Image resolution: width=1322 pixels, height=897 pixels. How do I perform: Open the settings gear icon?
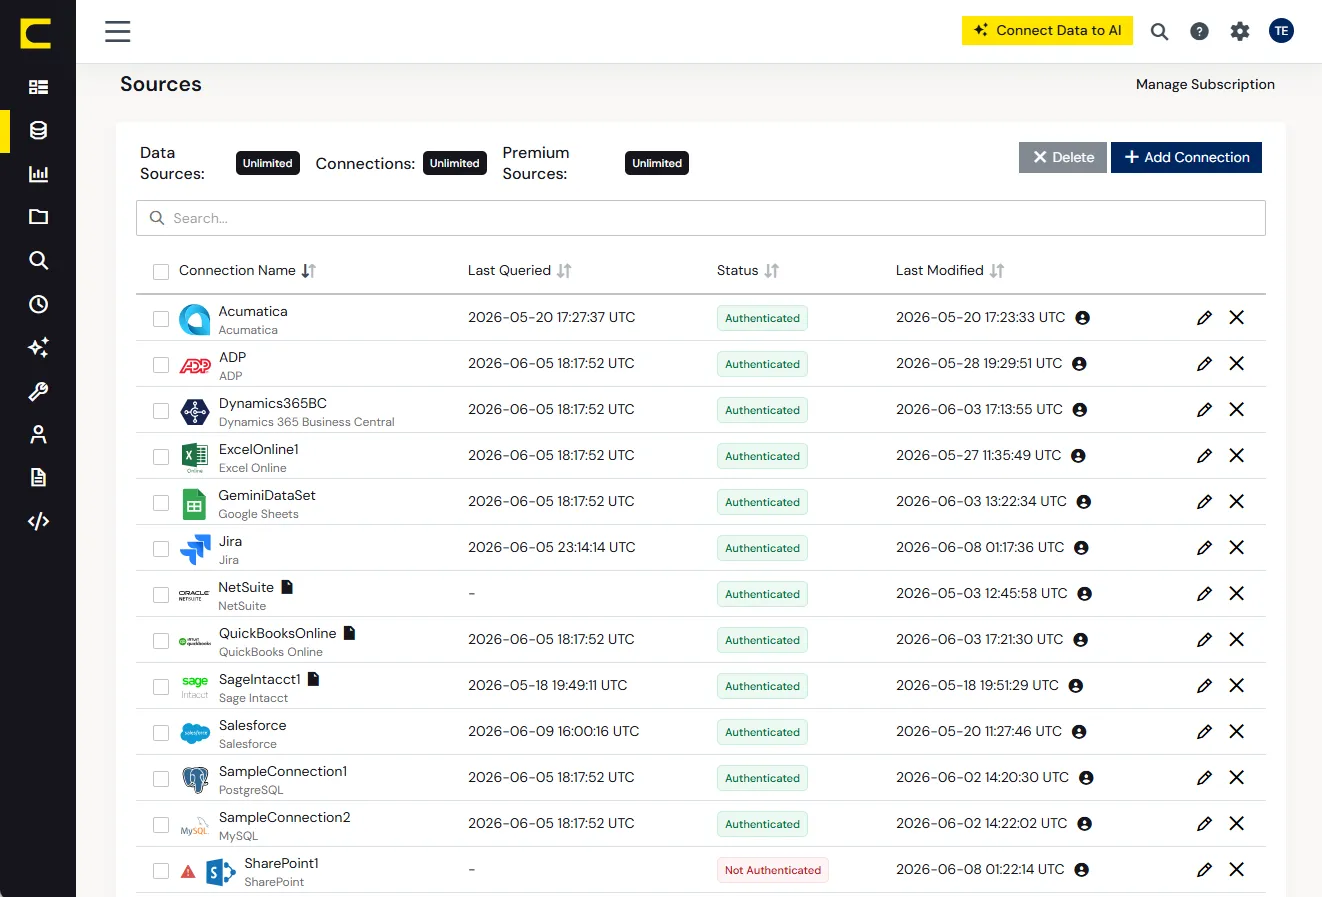1240,31
